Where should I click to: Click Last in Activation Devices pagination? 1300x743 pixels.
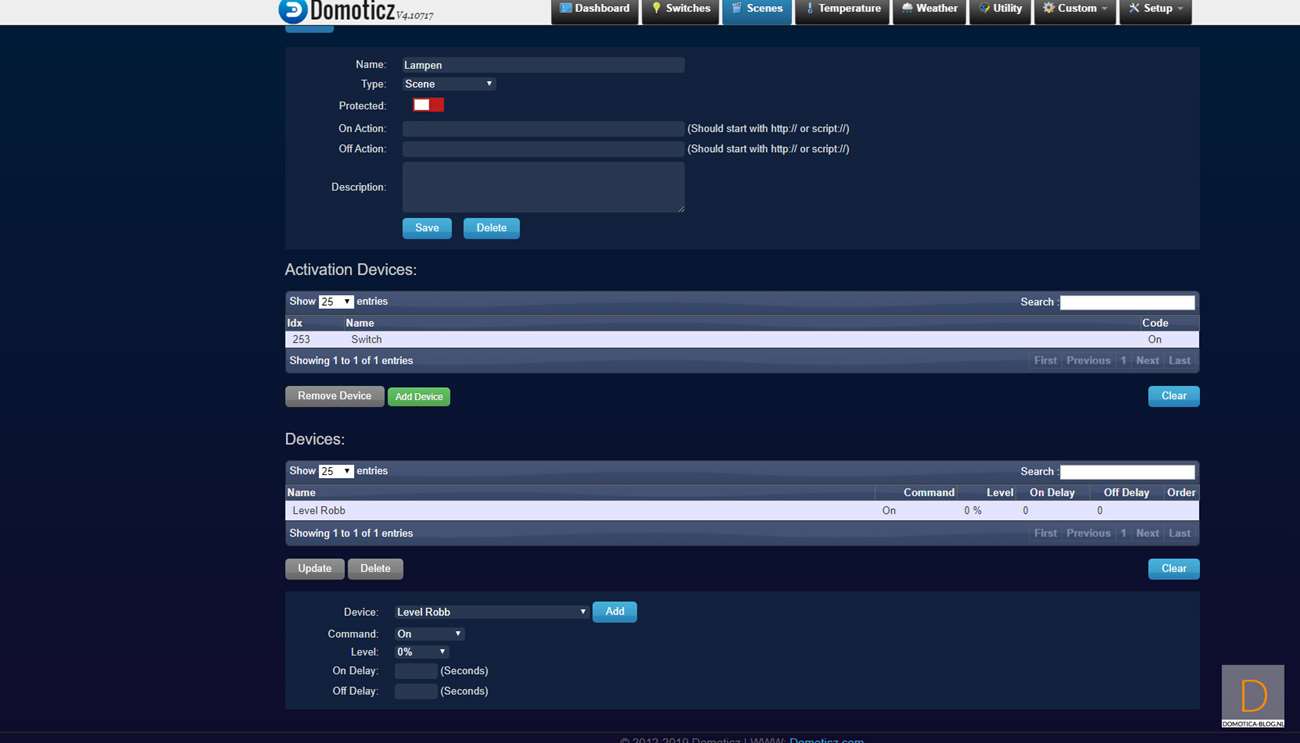click(x=1180, y=361)
